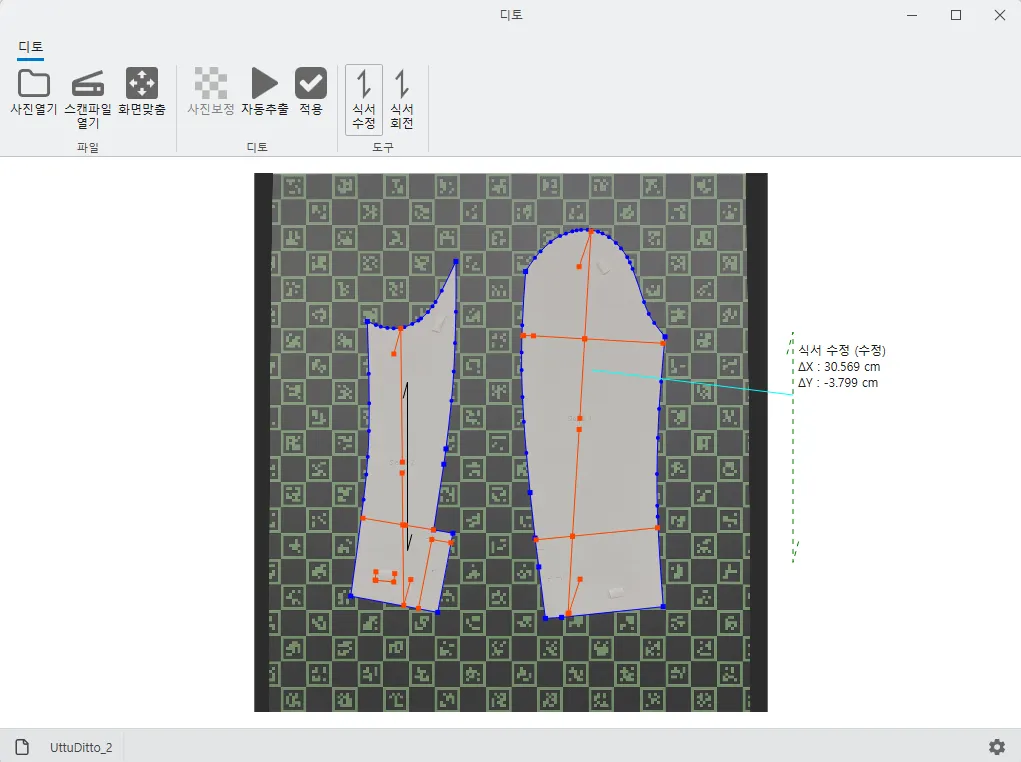Click the green dashed guide line at right
The width and height of the screenshot is (1021, 762).
pos(792,447)
